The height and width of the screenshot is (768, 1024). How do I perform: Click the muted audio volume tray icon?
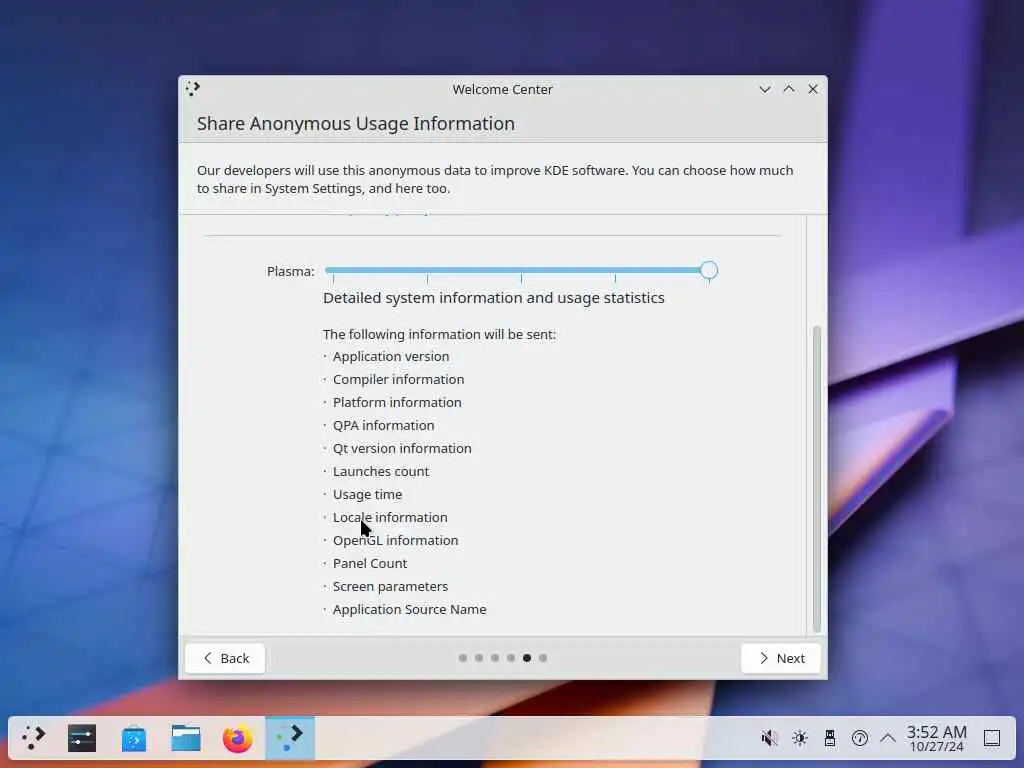click(769, 738)
